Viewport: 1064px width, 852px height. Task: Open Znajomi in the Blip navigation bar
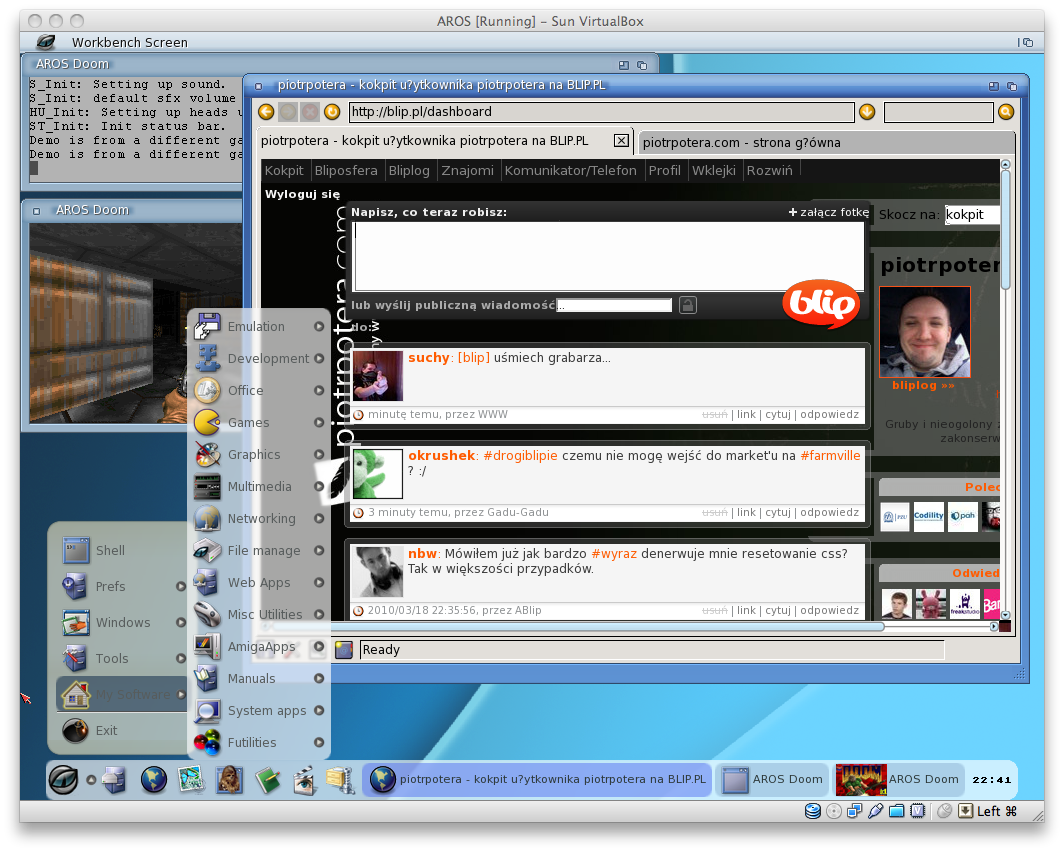click(x=468, y=170)
